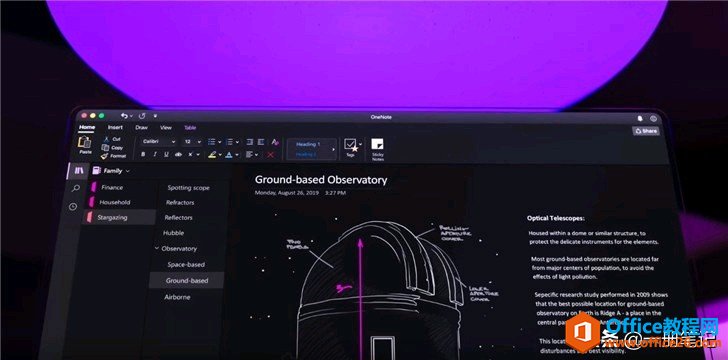Open the Tags dropdown arrow
Screen dimensions: 728x360
pyautogui.click(x=360, y=144)
